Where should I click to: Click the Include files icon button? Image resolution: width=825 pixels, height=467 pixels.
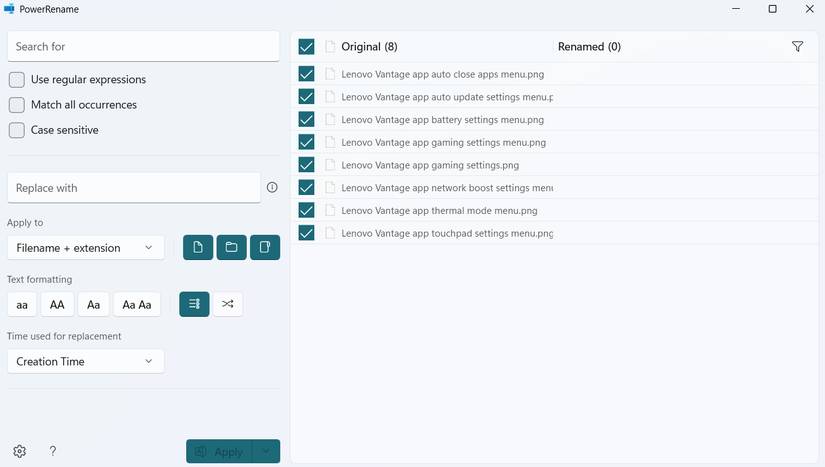click(198, 247)
